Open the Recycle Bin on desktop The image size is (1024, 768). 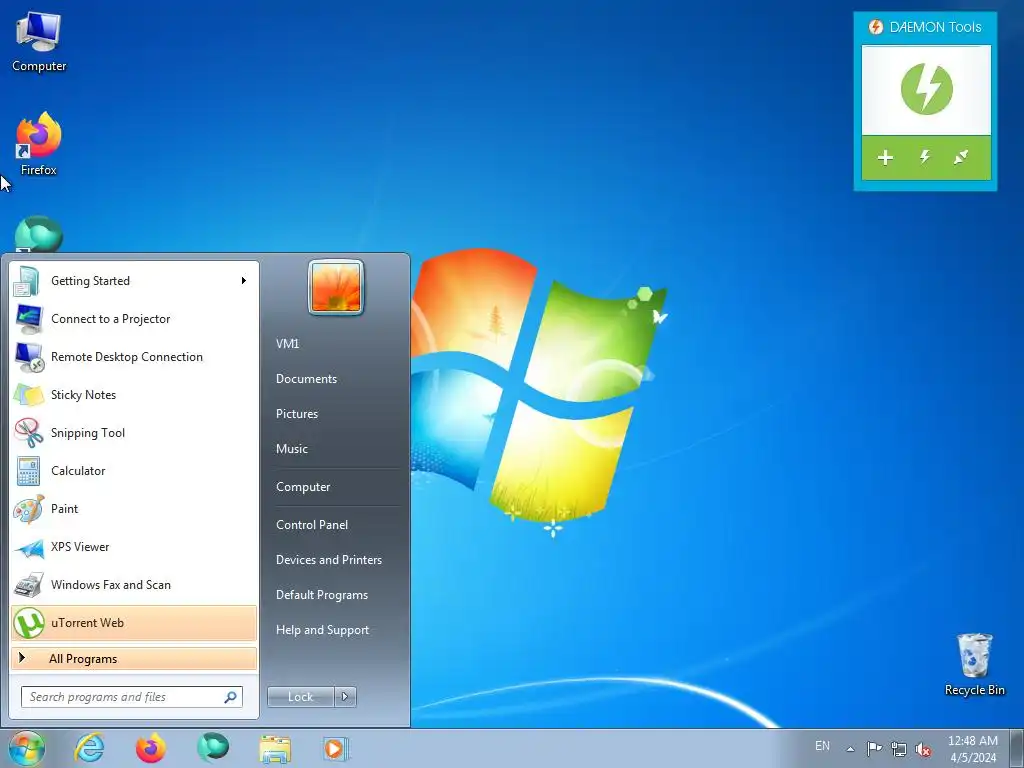(x=974, y=664)
